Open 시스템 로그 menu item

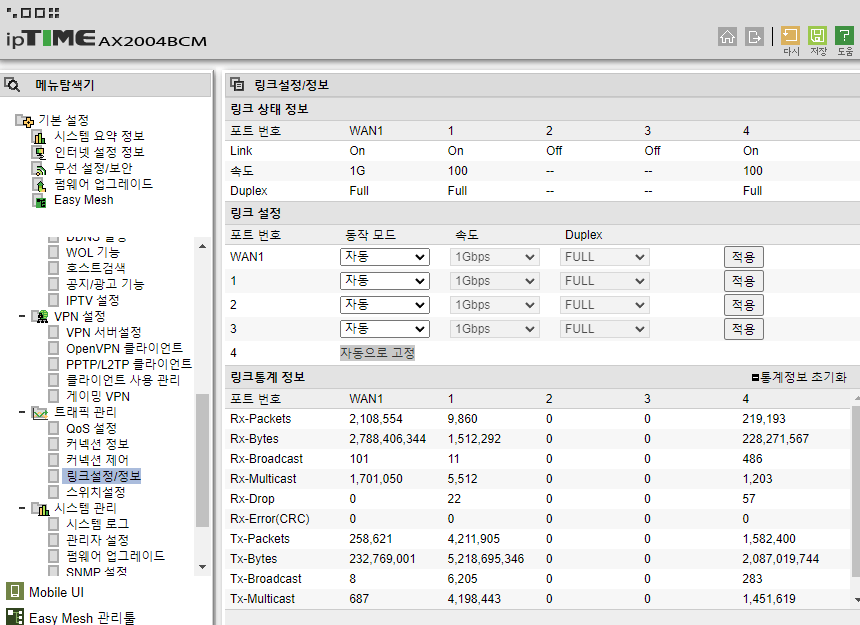point(97,524)
